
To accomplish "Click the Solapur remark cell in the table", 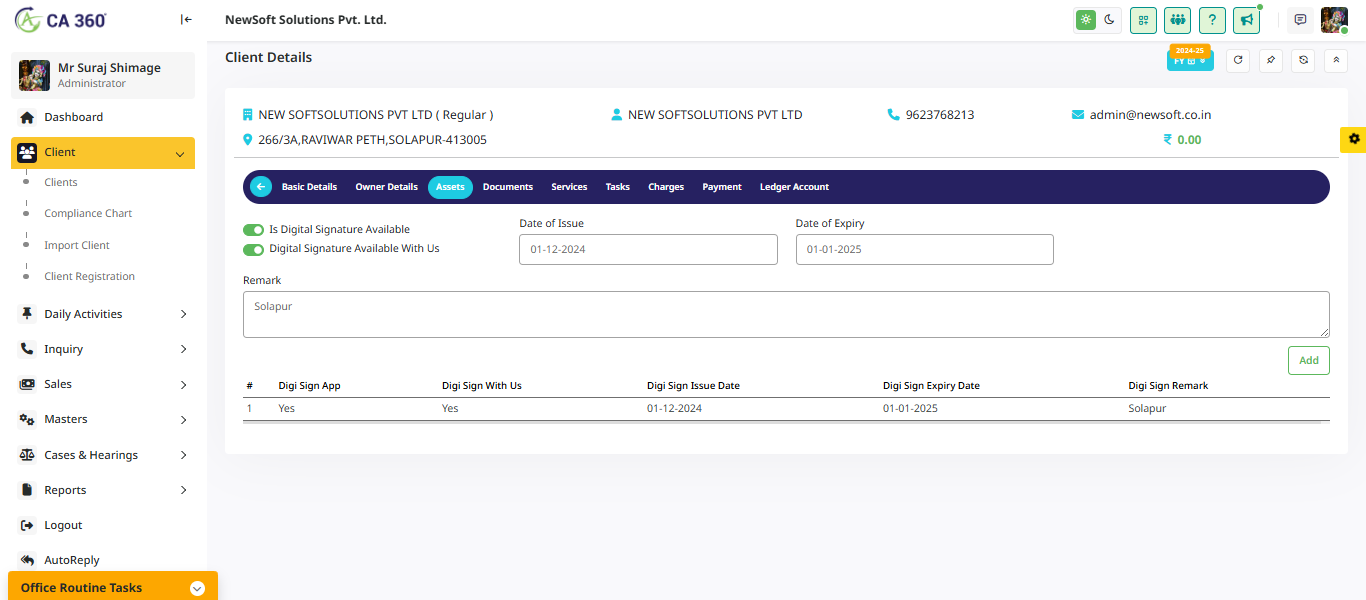I will [x=1147, y=408].
